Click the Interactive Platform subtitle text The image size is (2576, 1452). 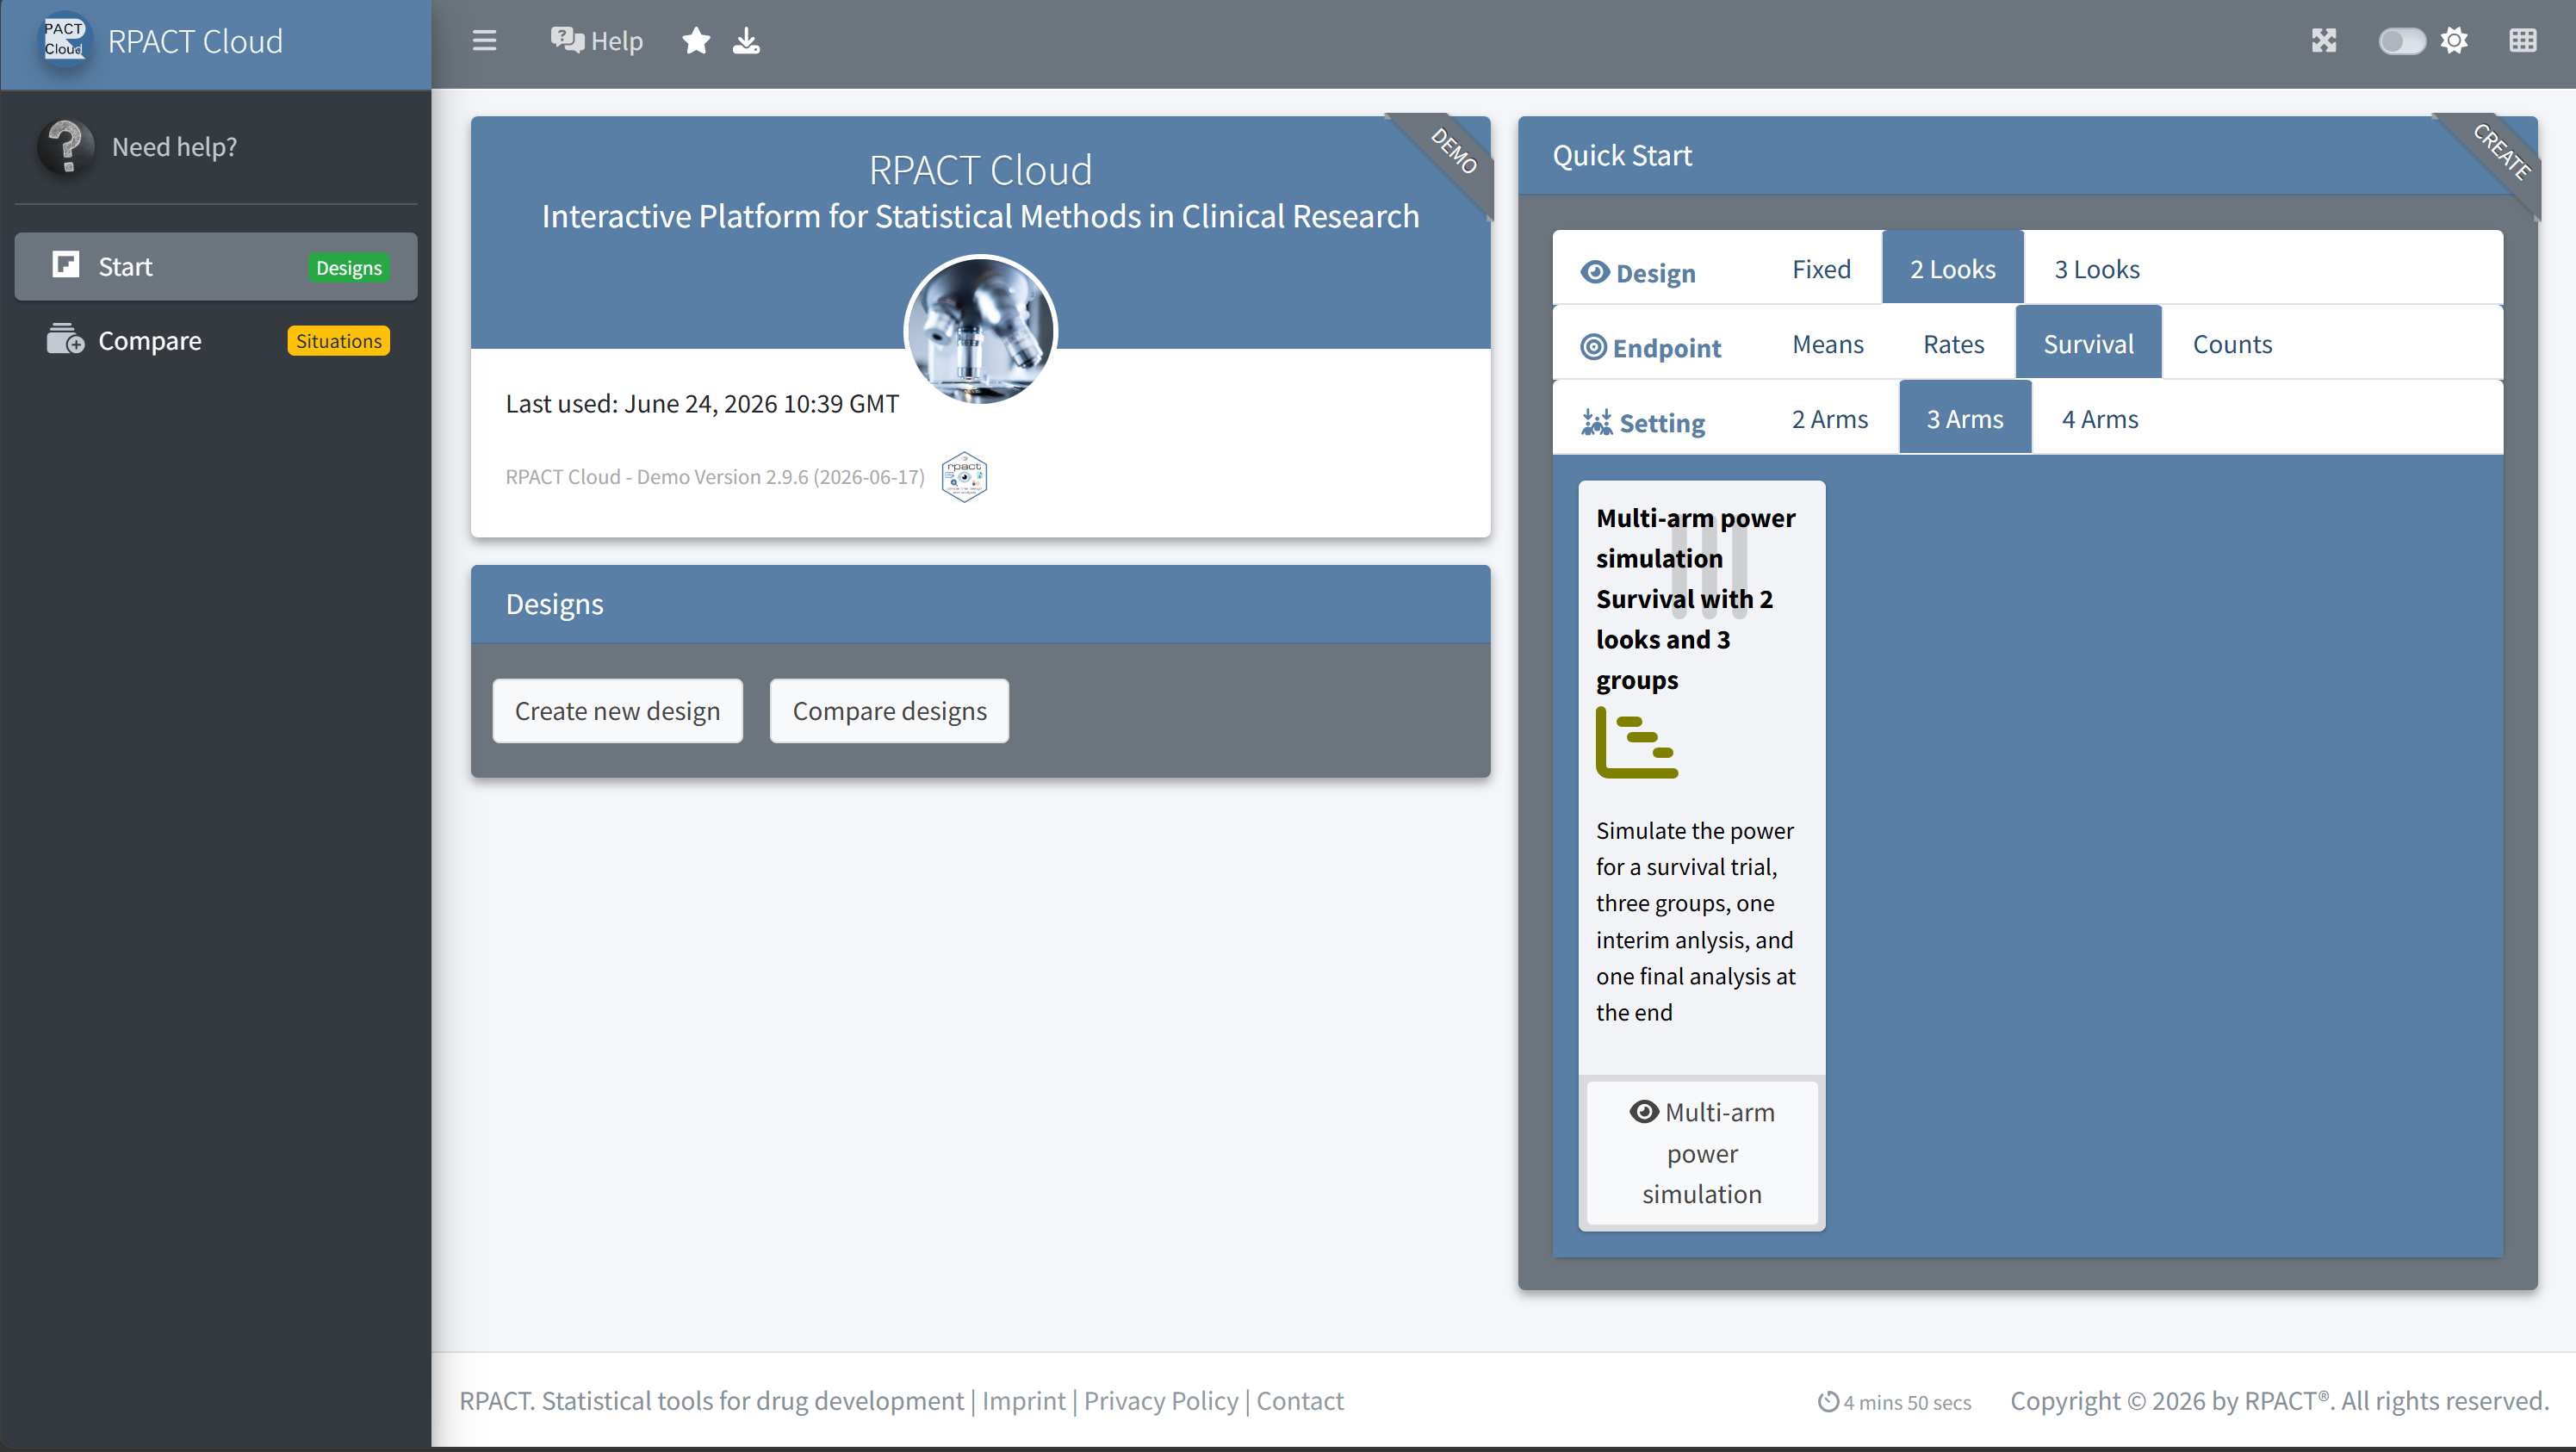pos(980,216)
